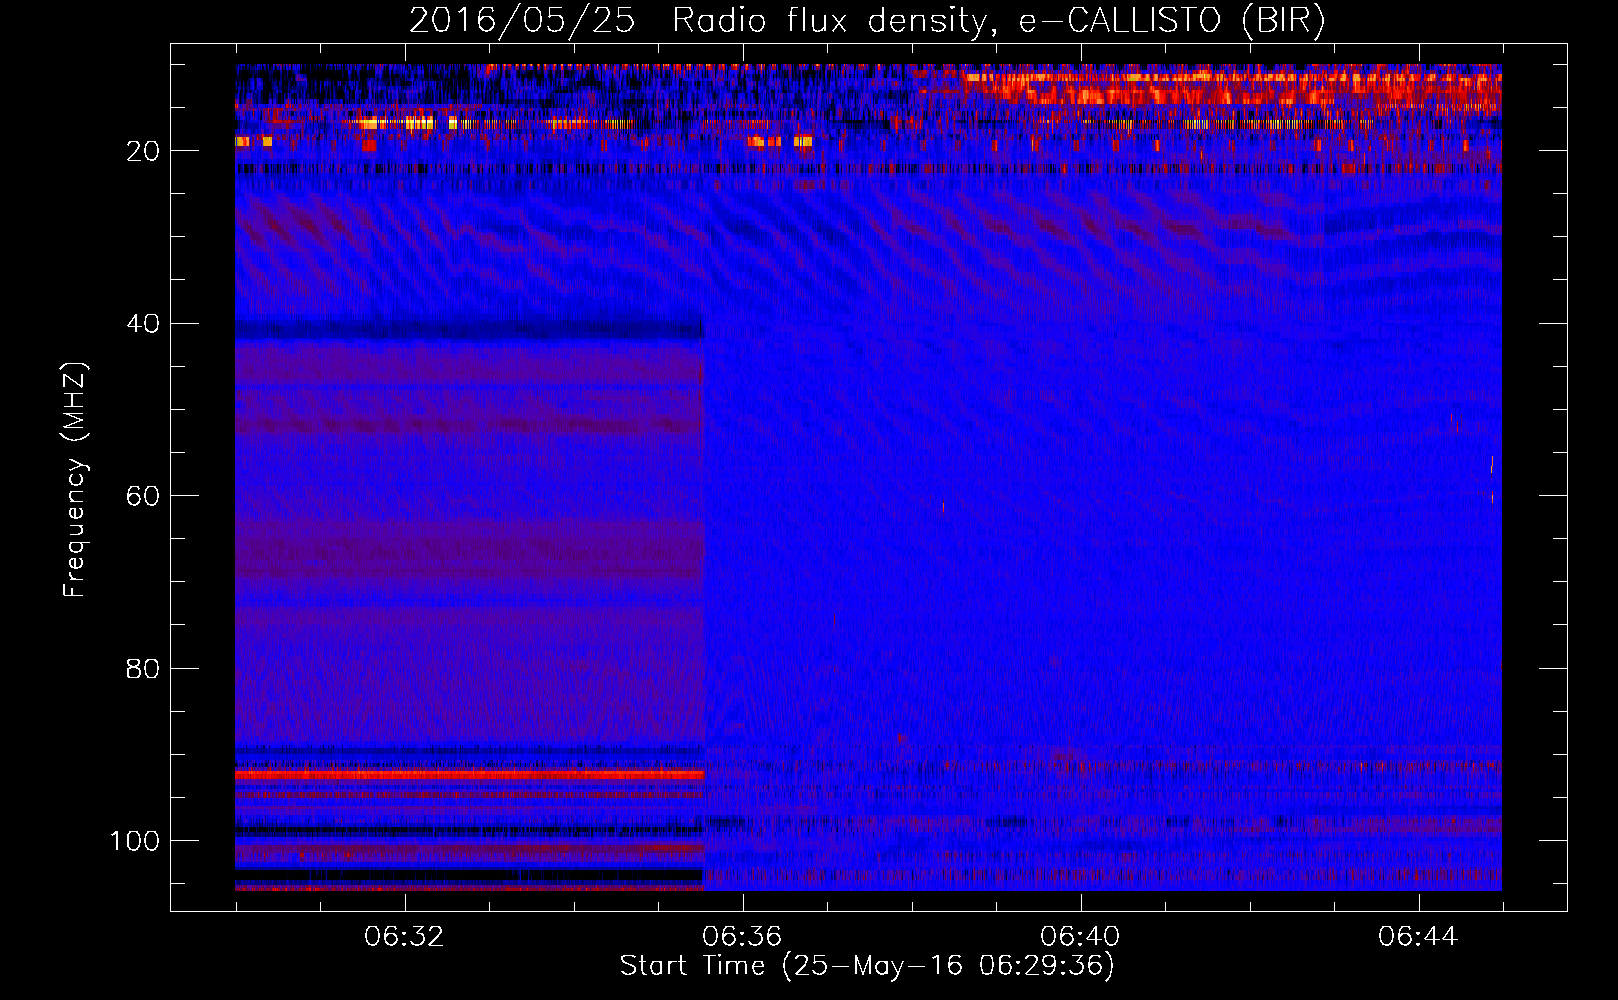The height and width of the screenshot is (1000, 1618).
Task: Click the 'Start Time (25-May-16 06:29:36)' label
Action: [867, 966]
